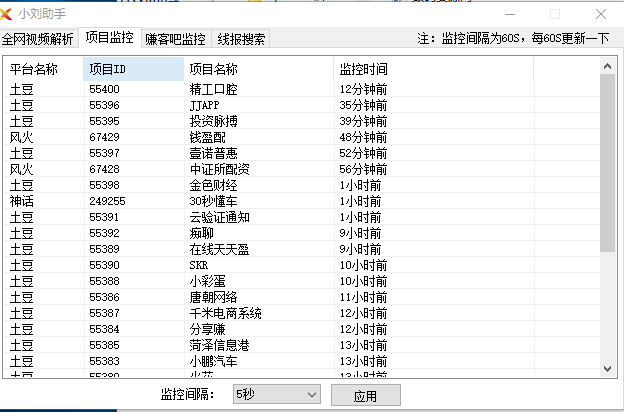Click the 应用 button
This screenshot has height=412, width=624.
pyautogui.click(x=366, y=395)
